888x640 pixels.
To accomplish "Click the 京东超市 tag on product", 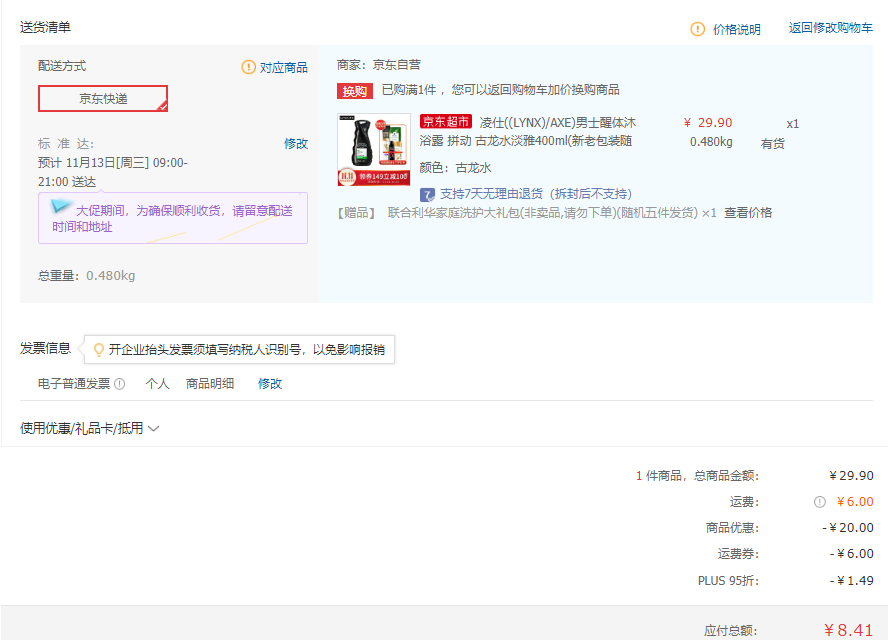I will click(x=446, y=121).
